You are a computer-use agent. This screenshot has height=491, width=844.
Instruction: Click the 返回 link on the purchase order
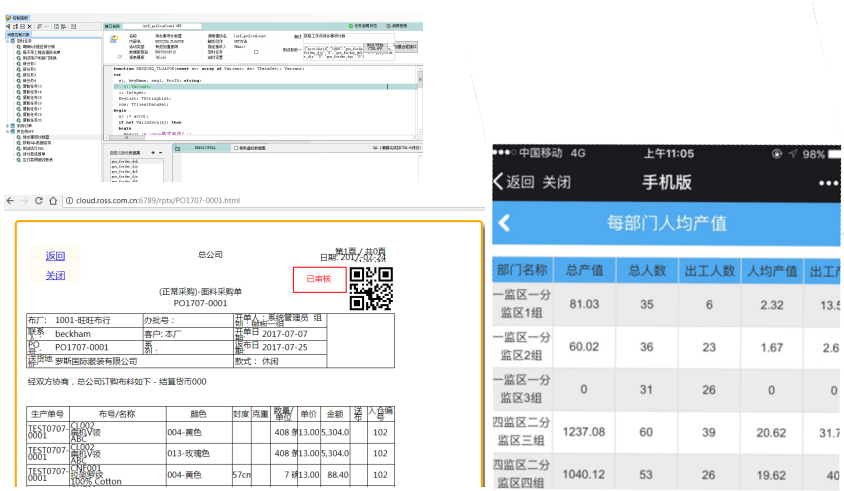[55, 256]
